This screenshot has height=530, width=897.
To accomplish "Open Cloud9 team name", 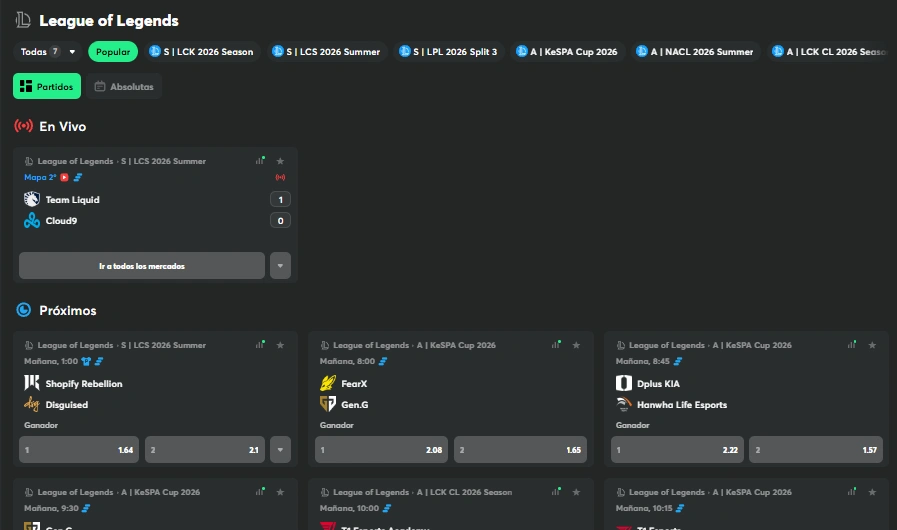I will point(61,221).
